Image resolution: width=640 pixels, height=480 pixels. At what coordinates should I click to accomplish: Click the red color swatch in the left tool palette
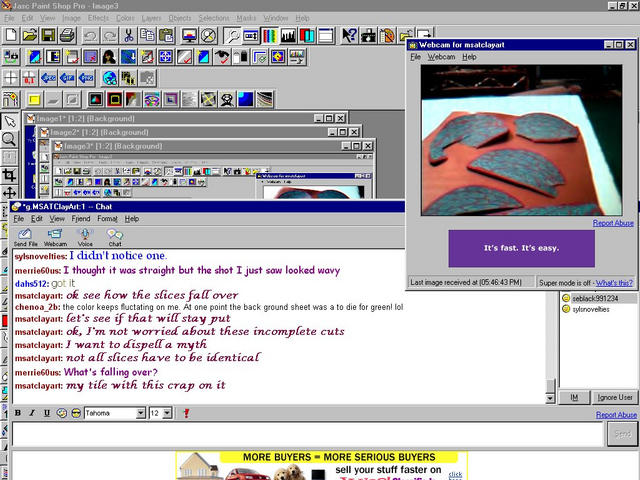click(4, 320)
